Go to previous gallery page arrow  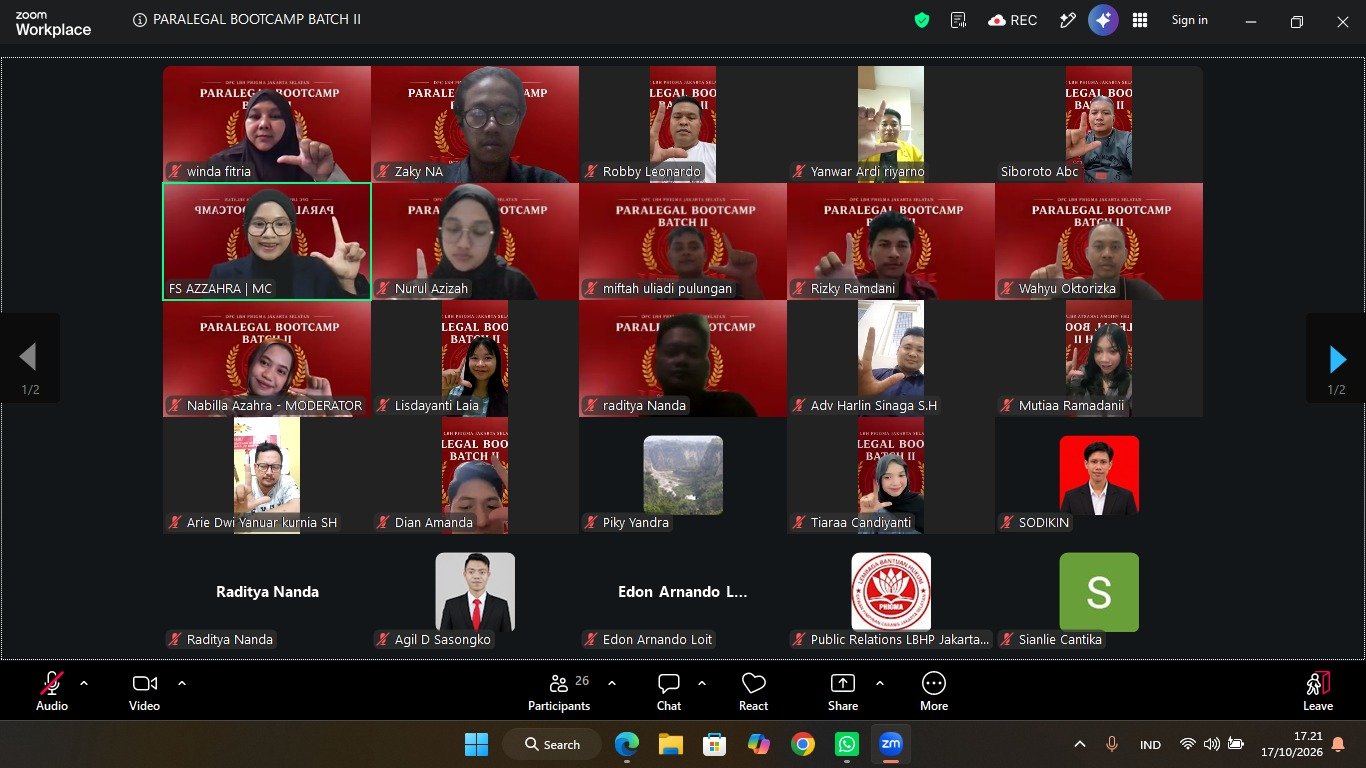tap(29, 359)
